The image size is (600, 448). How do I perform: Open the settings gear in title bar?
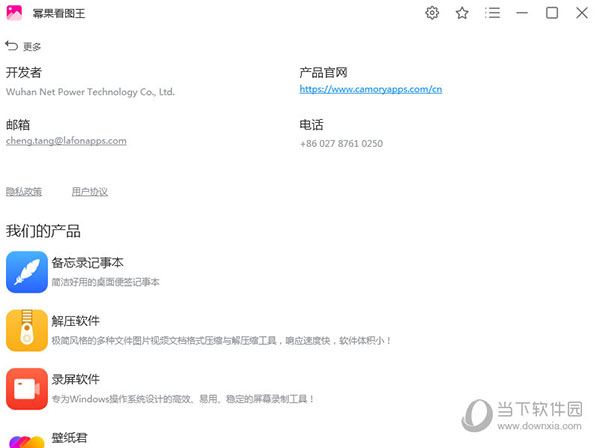click(x=432, y=13)
